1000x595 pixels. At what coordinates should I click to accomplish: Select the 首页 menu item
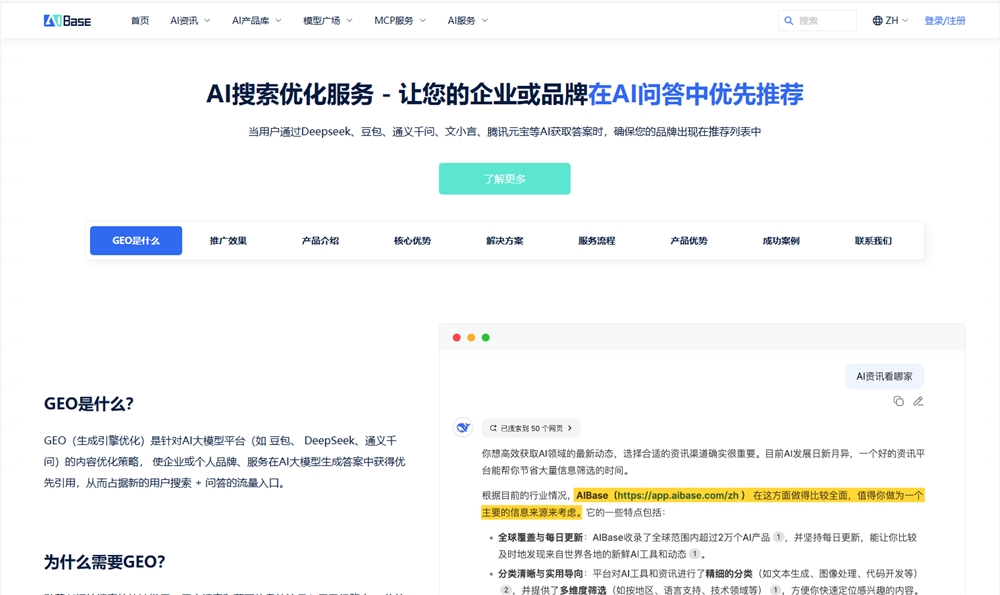point(139,19)
